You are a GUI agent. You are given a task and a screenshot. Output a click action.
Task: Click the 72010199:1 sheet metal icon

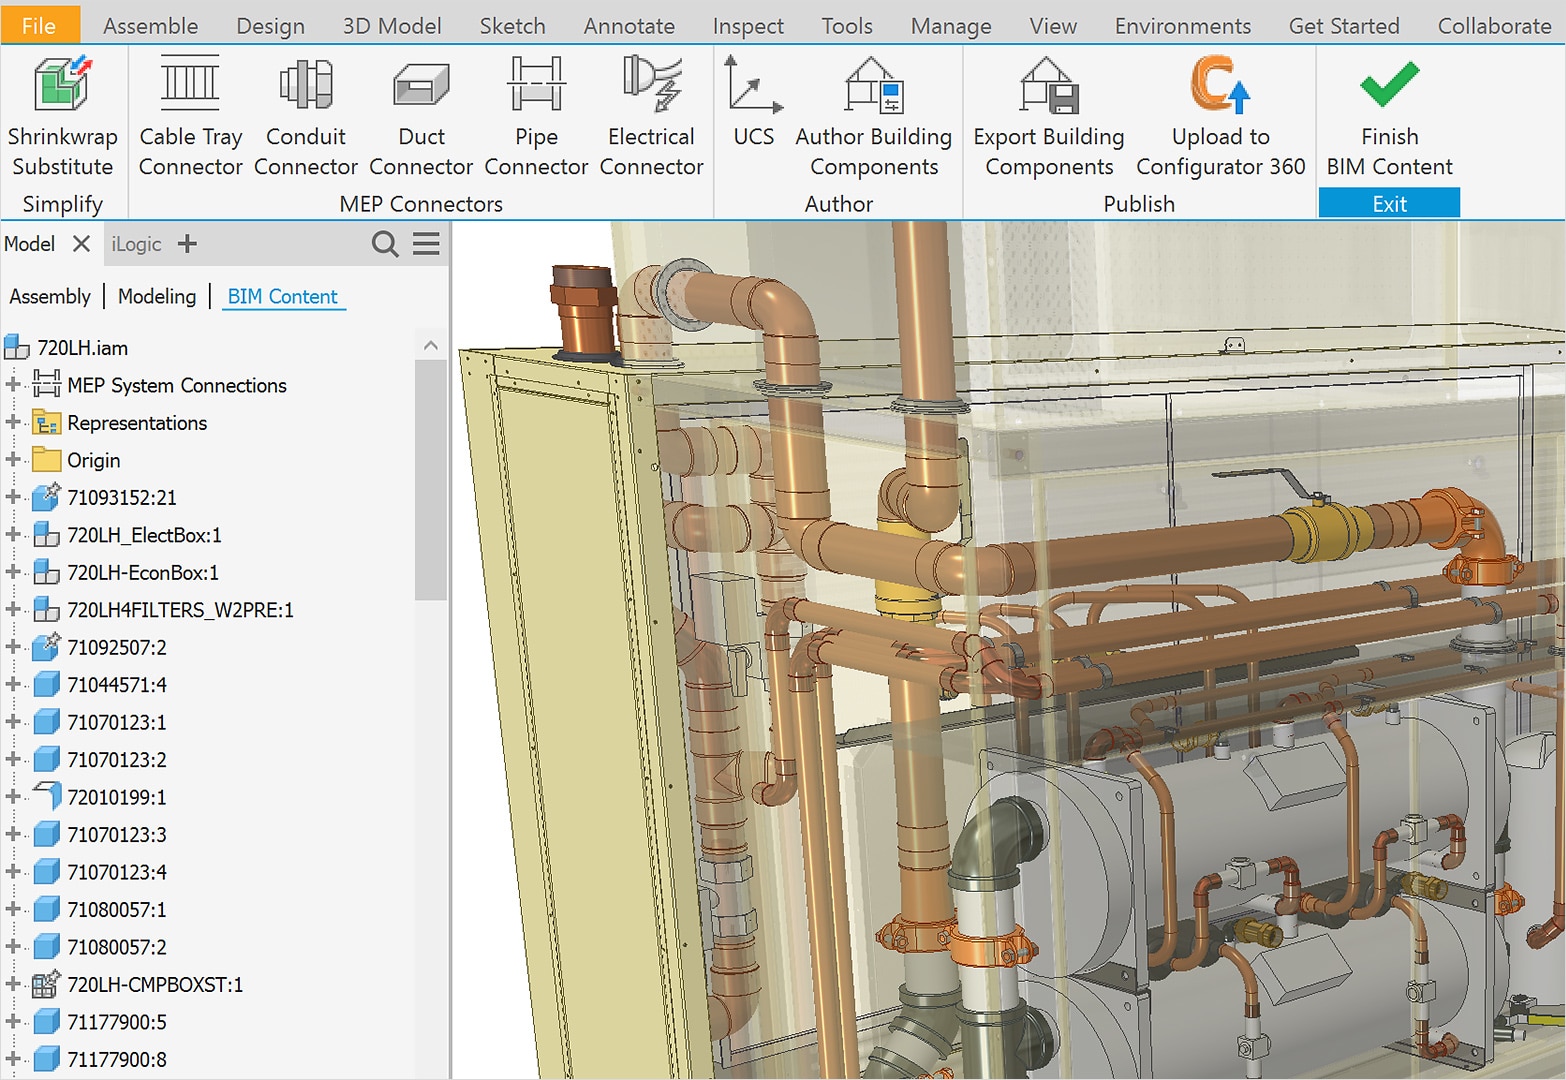click(x=47, y=797)
